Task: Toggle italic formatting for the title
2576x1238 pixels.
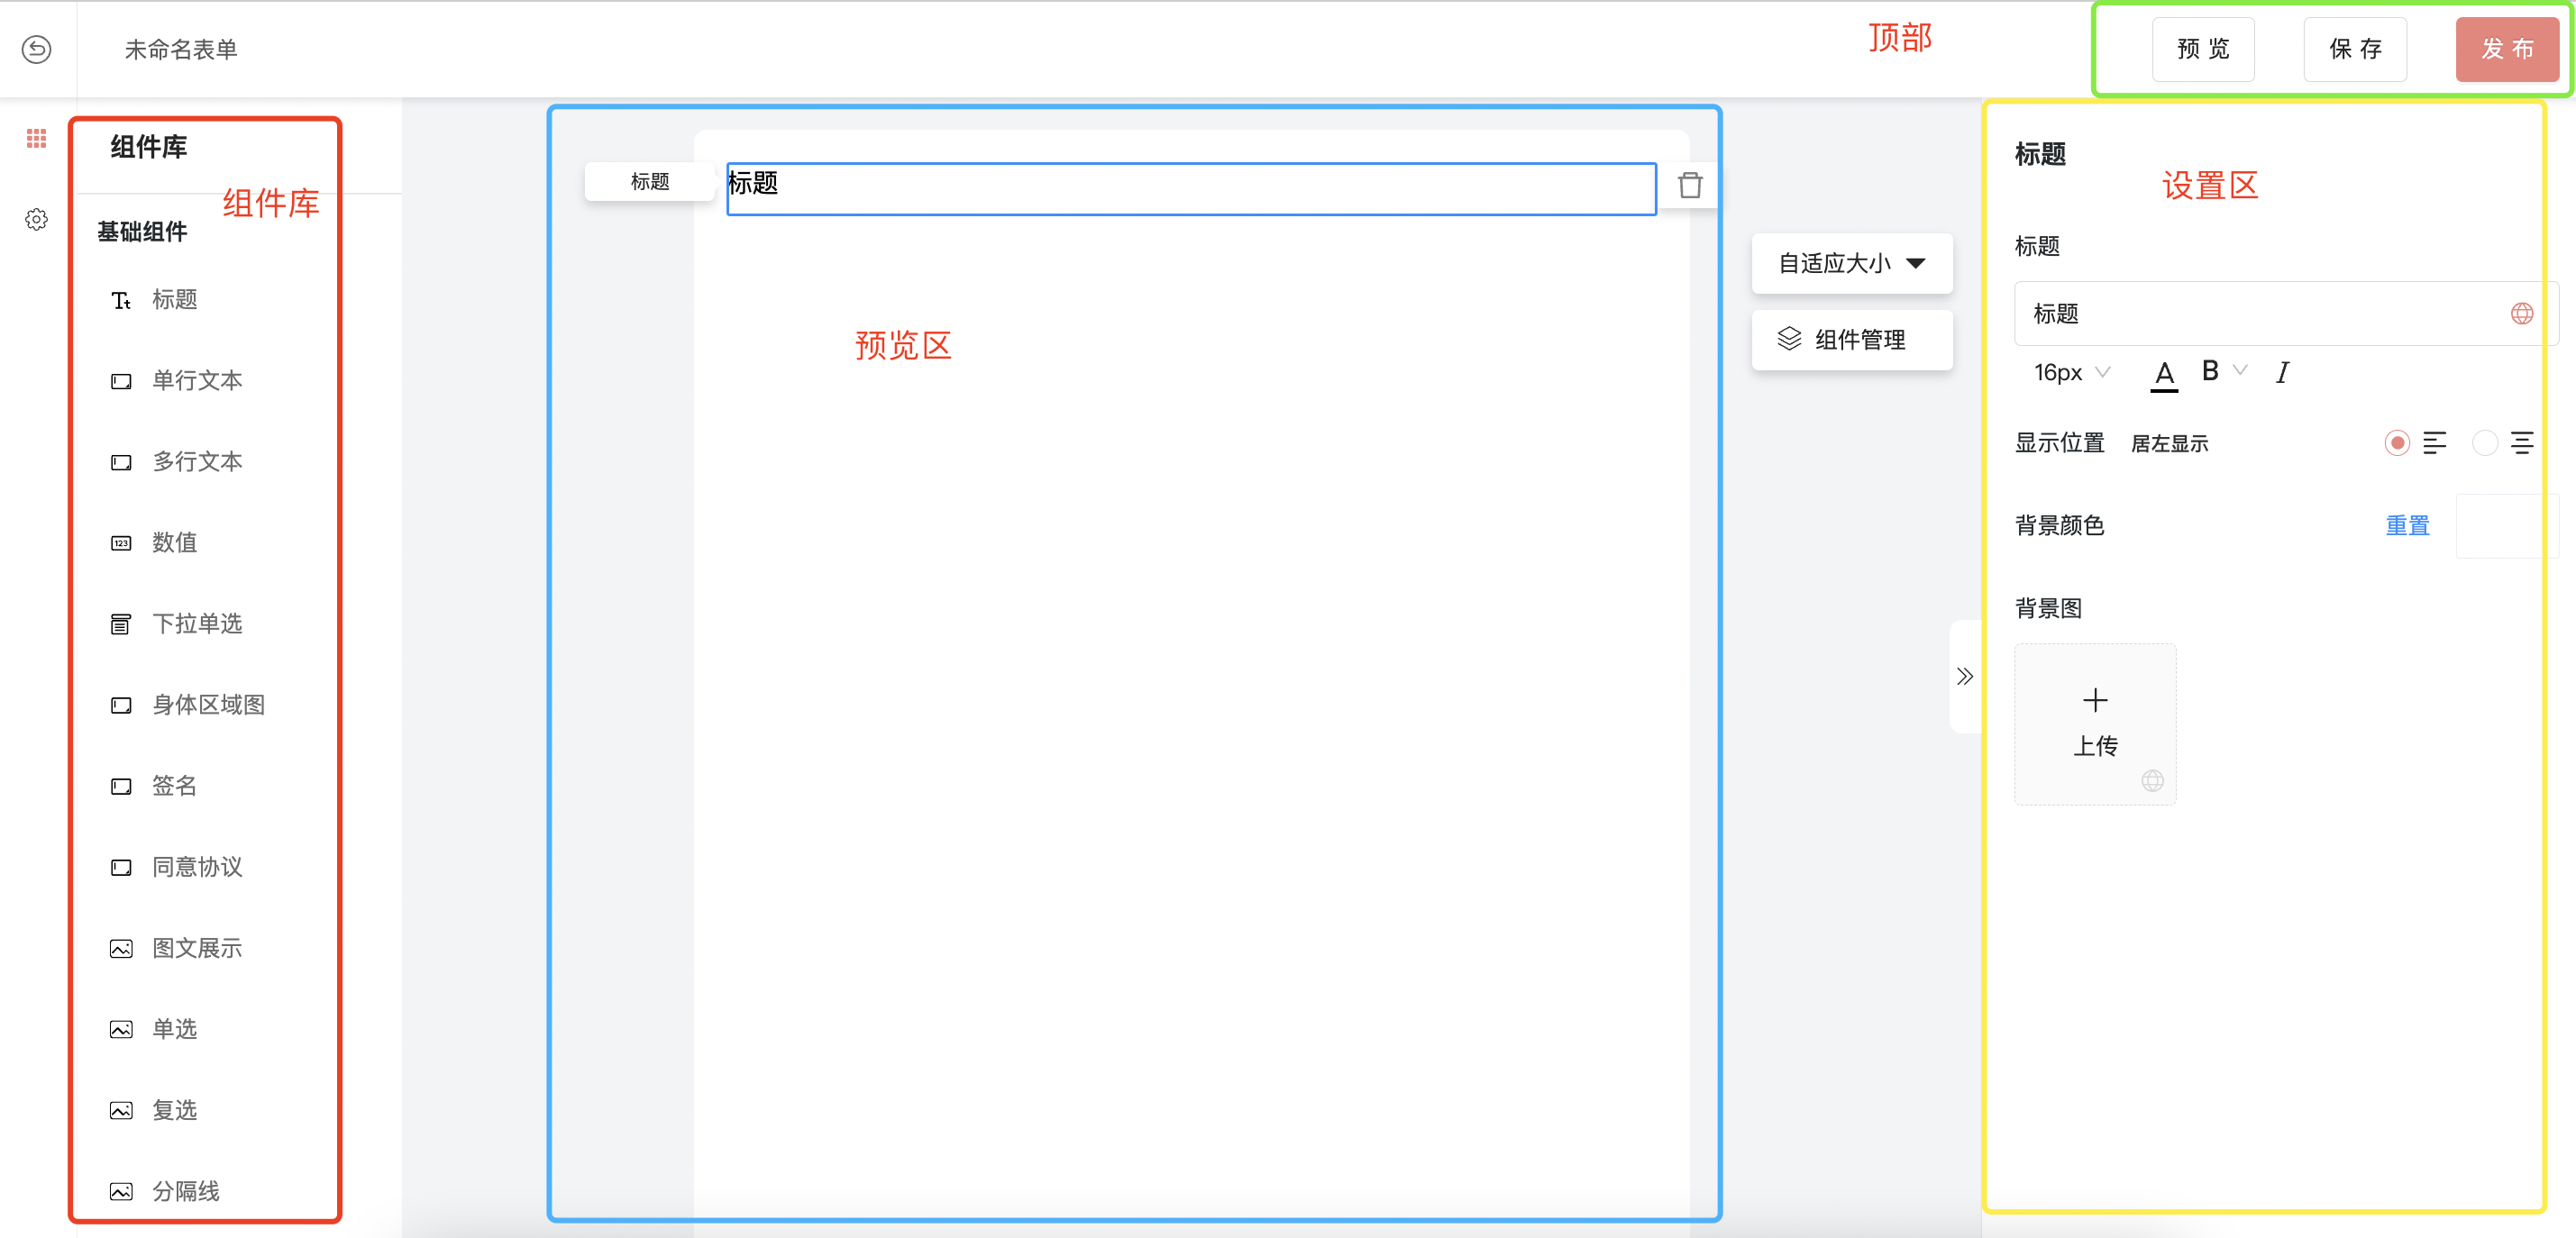Action: coord(2282,373)
